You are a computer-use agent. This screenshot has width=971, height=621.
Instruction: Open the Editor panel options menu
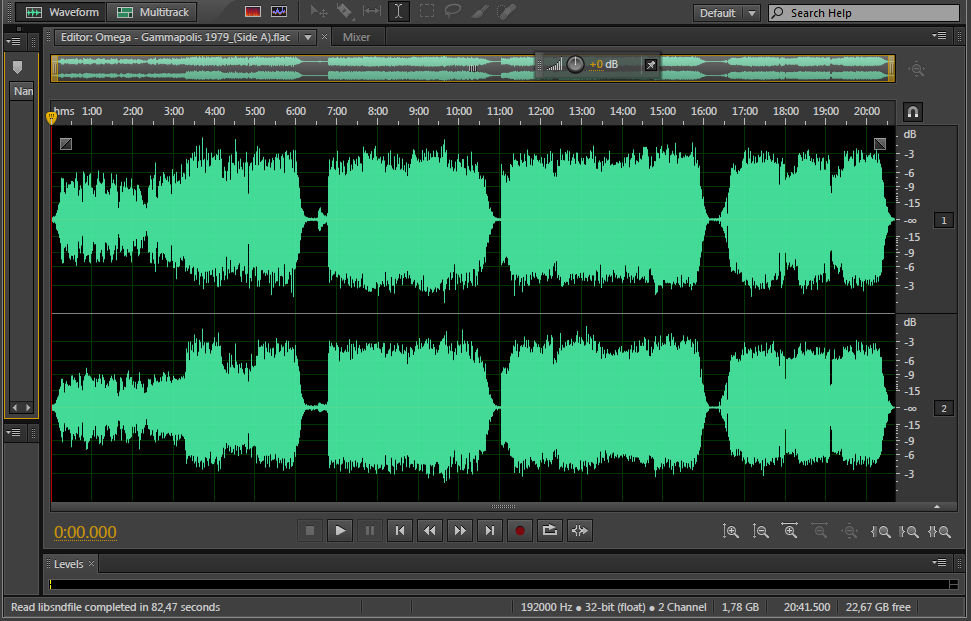point(939,36)
